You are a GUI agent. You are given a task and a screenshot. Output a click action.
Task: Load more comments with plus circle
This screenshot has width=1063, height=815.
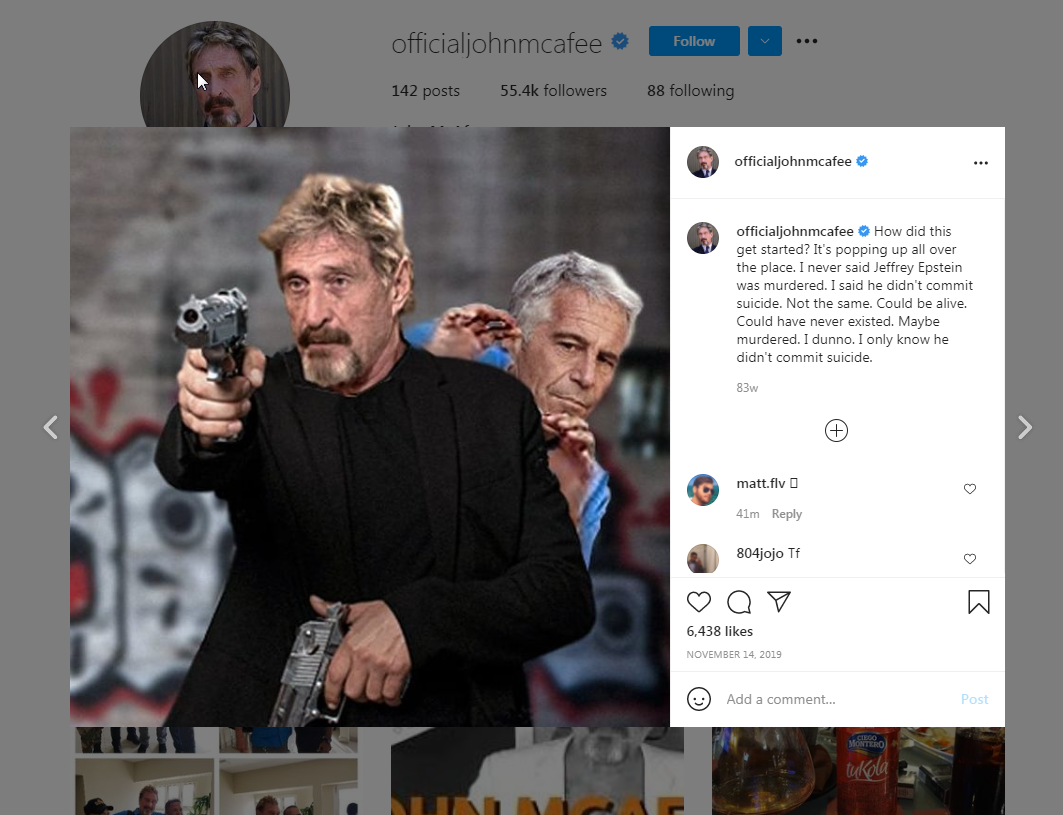pos(836,431)
